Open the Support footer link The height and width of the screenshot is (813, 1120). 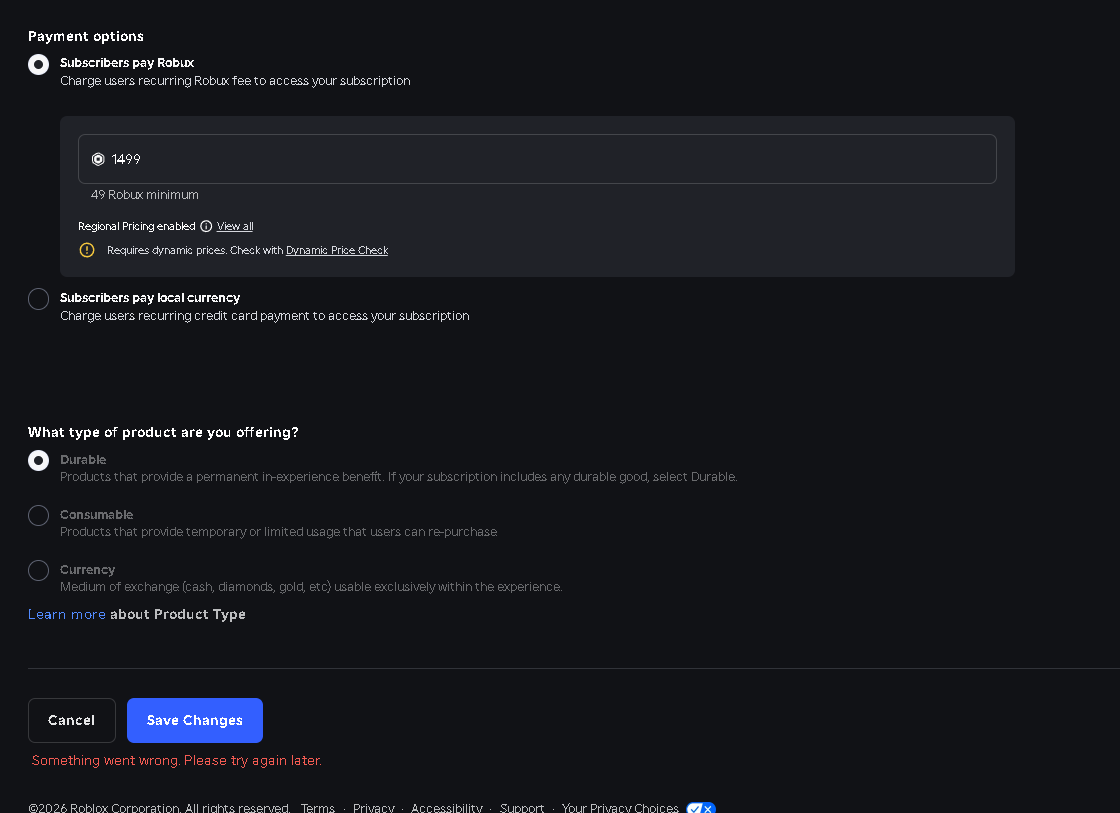[522, 807]
